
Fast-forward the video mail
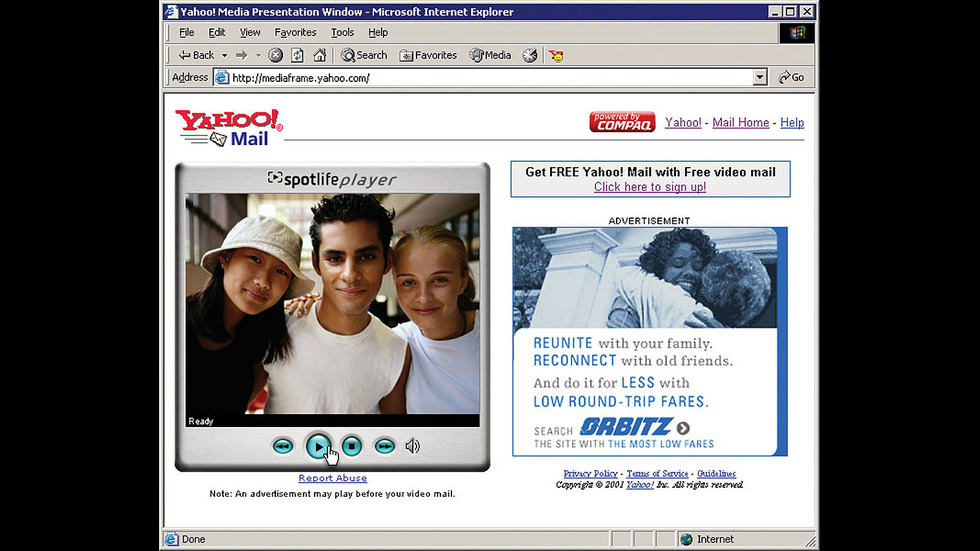pyautogui.click(x=384, y=446)
